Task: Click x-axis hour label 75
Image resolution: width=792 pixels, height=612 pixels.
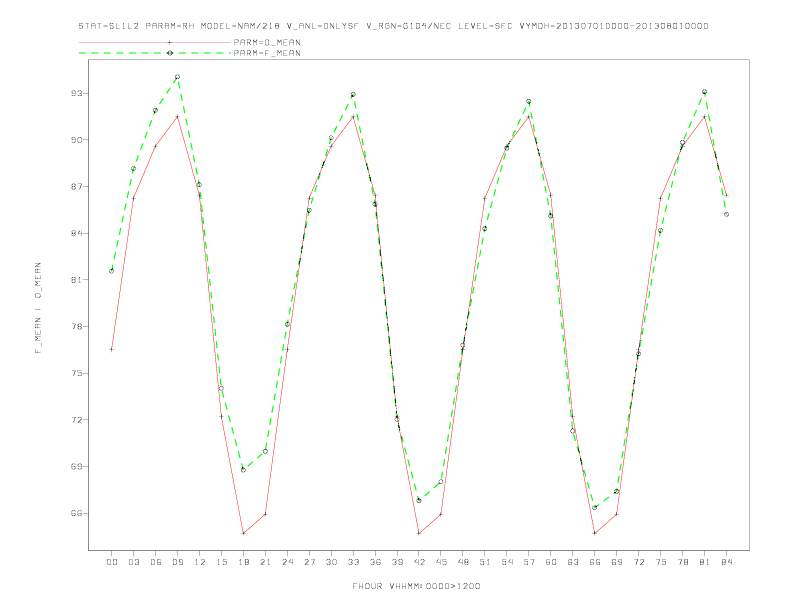Action: click(661, 562)
